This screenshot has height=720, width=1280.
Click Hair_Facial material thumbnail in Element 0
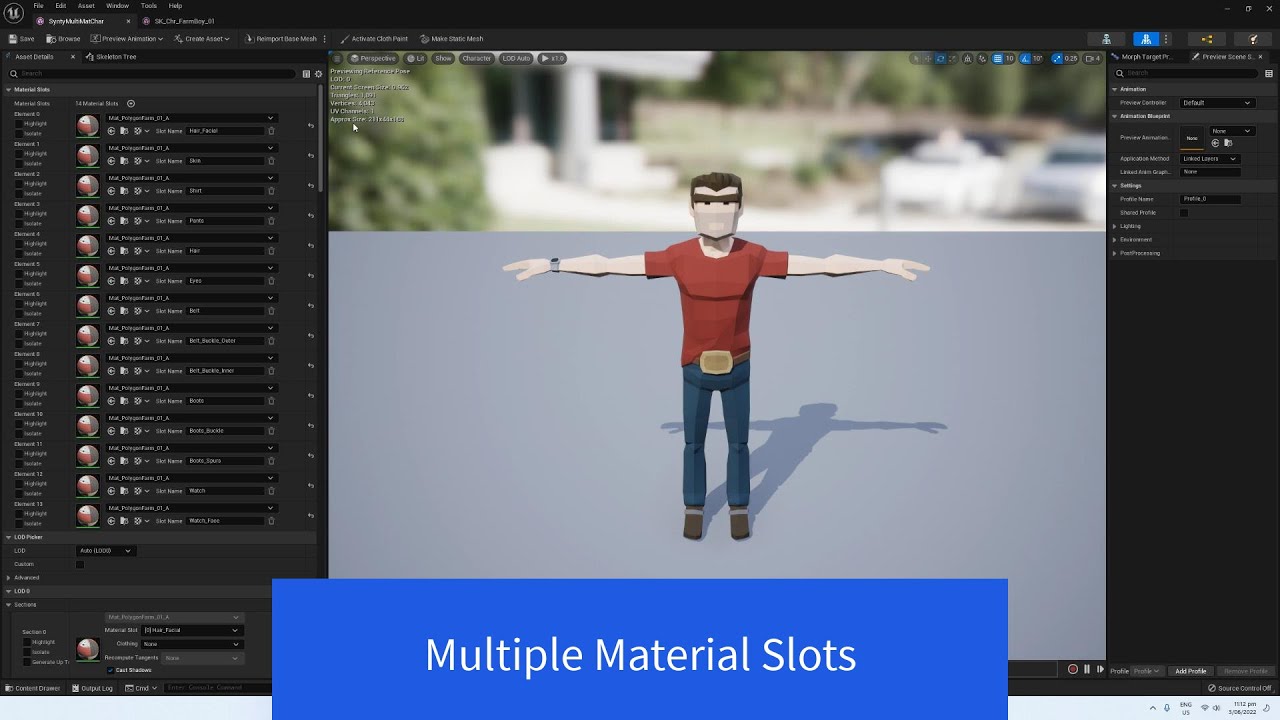coord(88,125)
